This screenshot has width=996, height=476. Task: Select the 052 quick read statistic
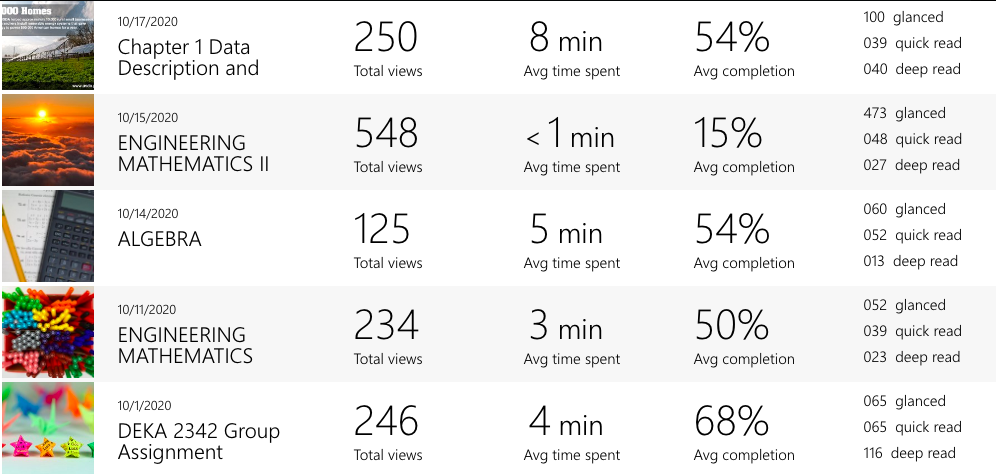click(x=912, y=235)
